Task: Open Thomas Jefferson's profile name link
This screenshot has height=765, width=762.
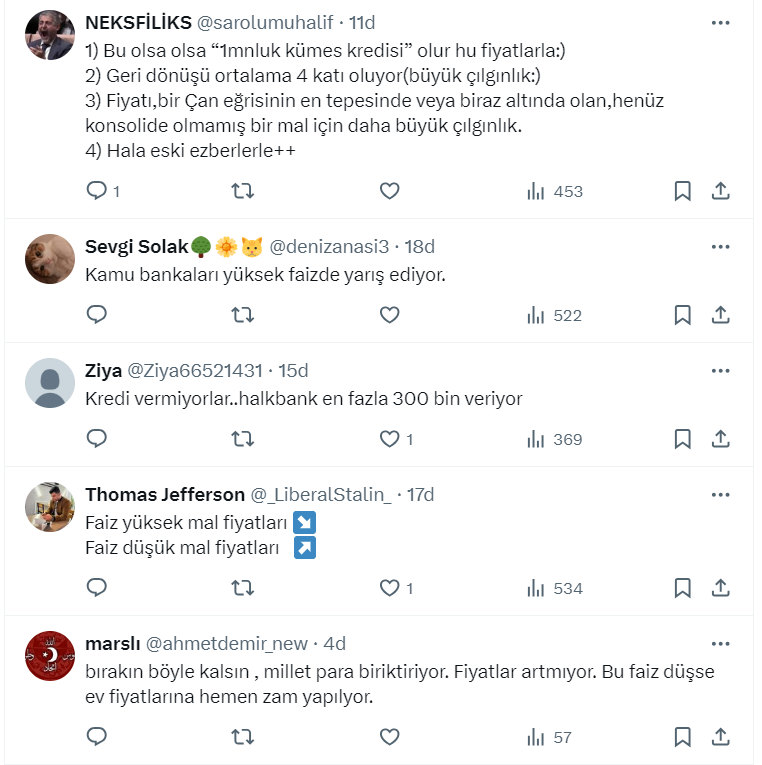Action: [x=165, y=494]
